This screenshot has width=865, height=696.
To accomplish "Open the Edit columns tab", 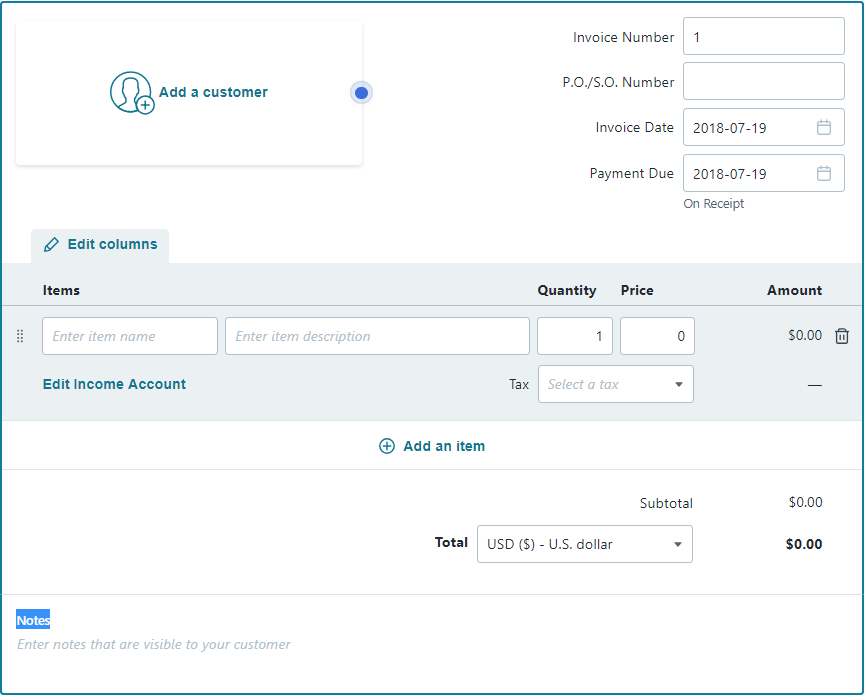I will [x=100, y=245].
